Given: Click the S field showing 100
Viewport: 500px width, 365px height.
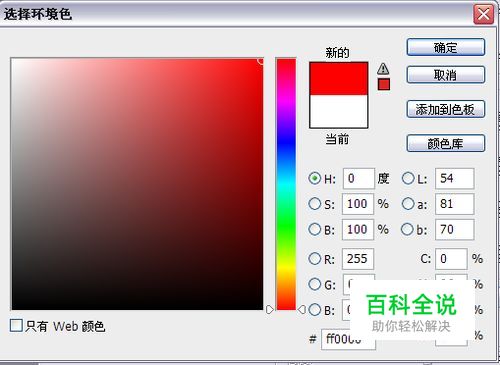Looking at the screenshot, I should (358, 204).
